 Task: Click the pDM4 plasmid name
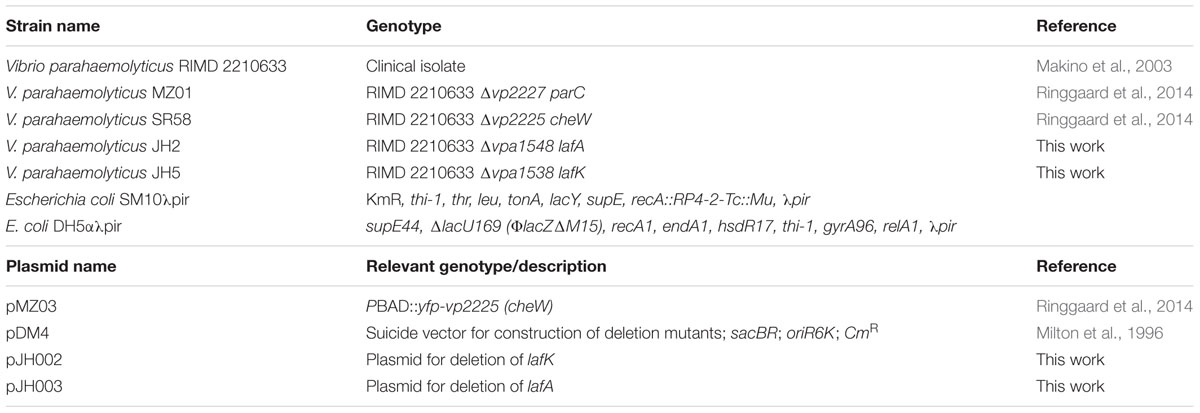[28, 332]
